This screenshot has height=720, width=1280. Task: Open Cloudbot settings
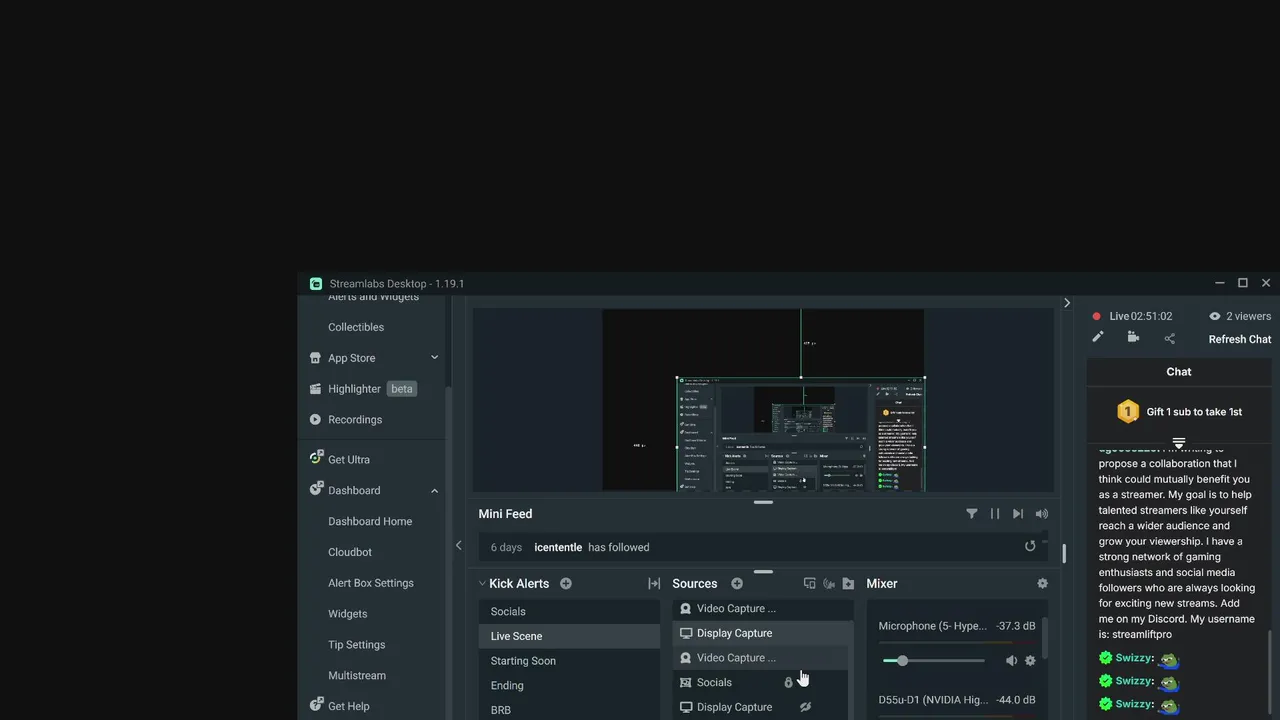[350, 552]
